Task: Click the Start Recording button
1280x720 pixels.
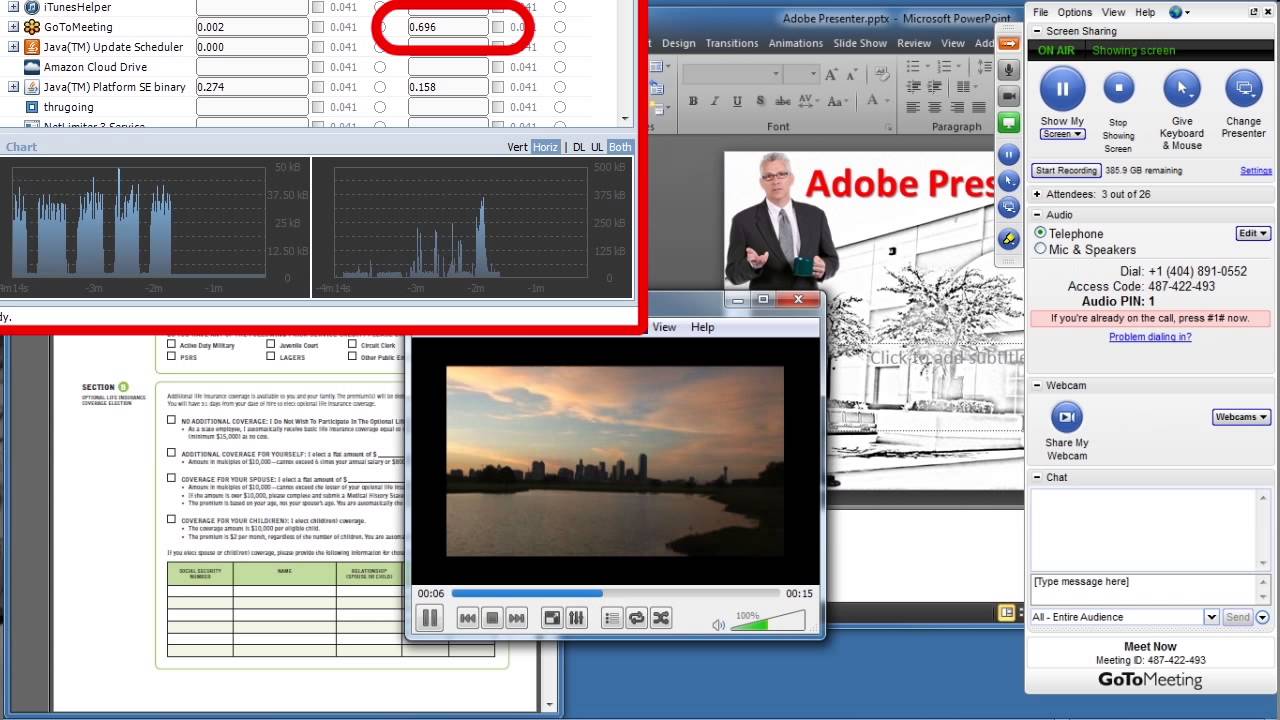Action: (1066, 171)
